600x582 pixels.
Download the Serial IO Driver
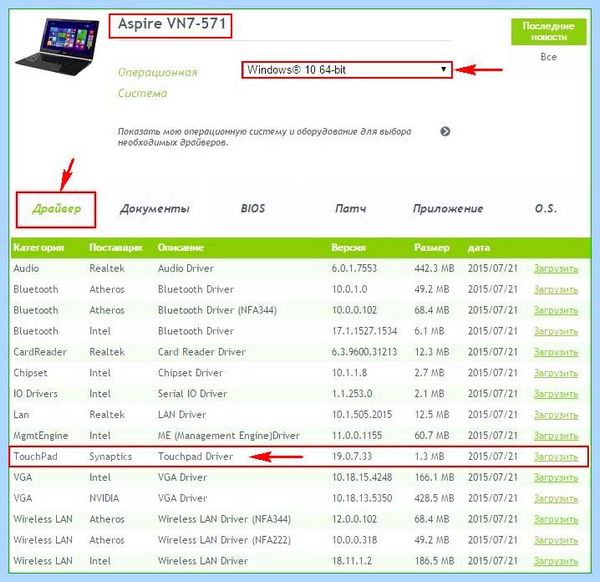556,394
